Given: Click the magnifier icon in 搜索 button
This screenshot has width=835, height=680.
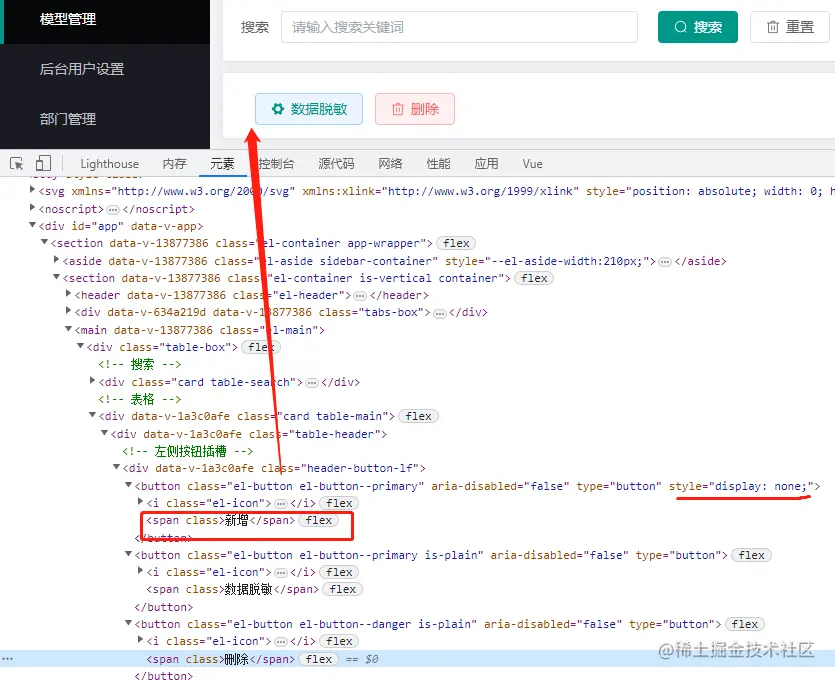Looking at the screenshot, I should tap(681, 27).
